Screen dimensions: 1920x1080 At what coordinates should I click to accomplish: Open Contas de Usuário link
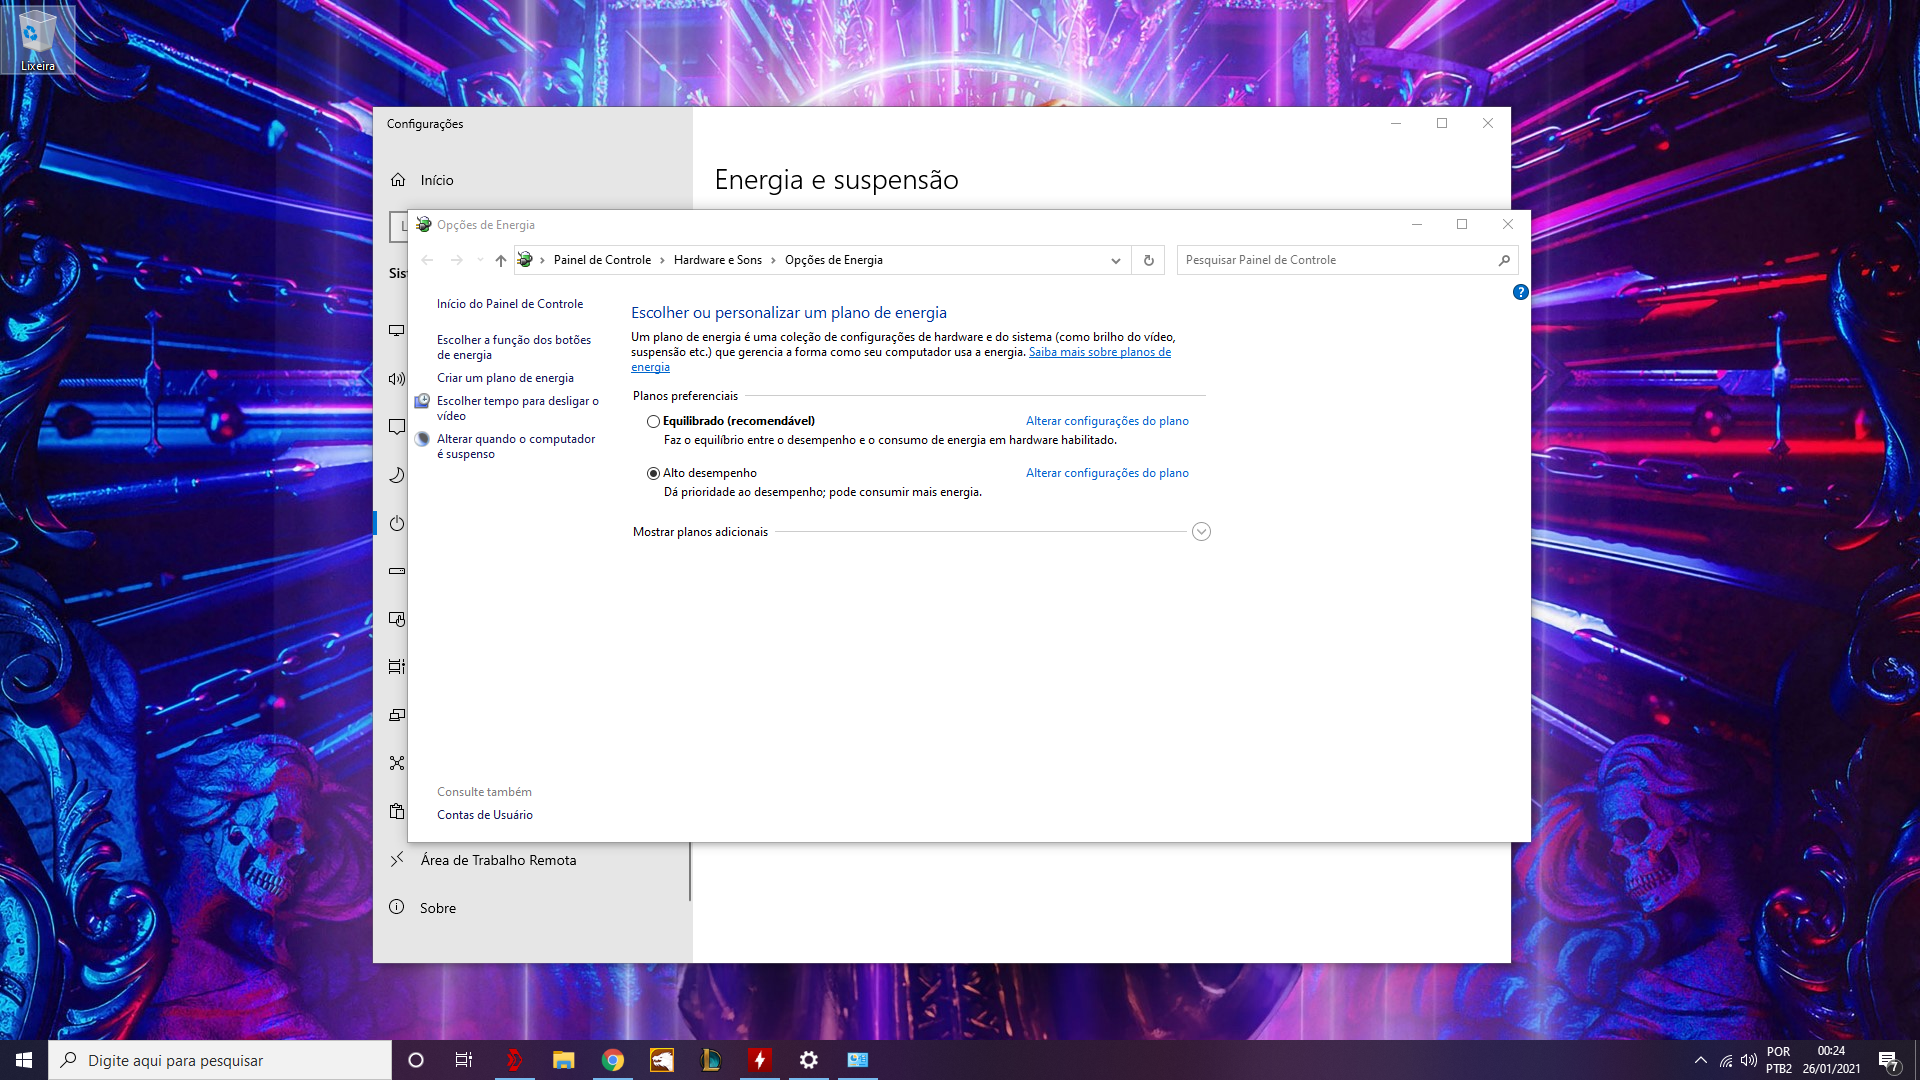tap(485, 815)
